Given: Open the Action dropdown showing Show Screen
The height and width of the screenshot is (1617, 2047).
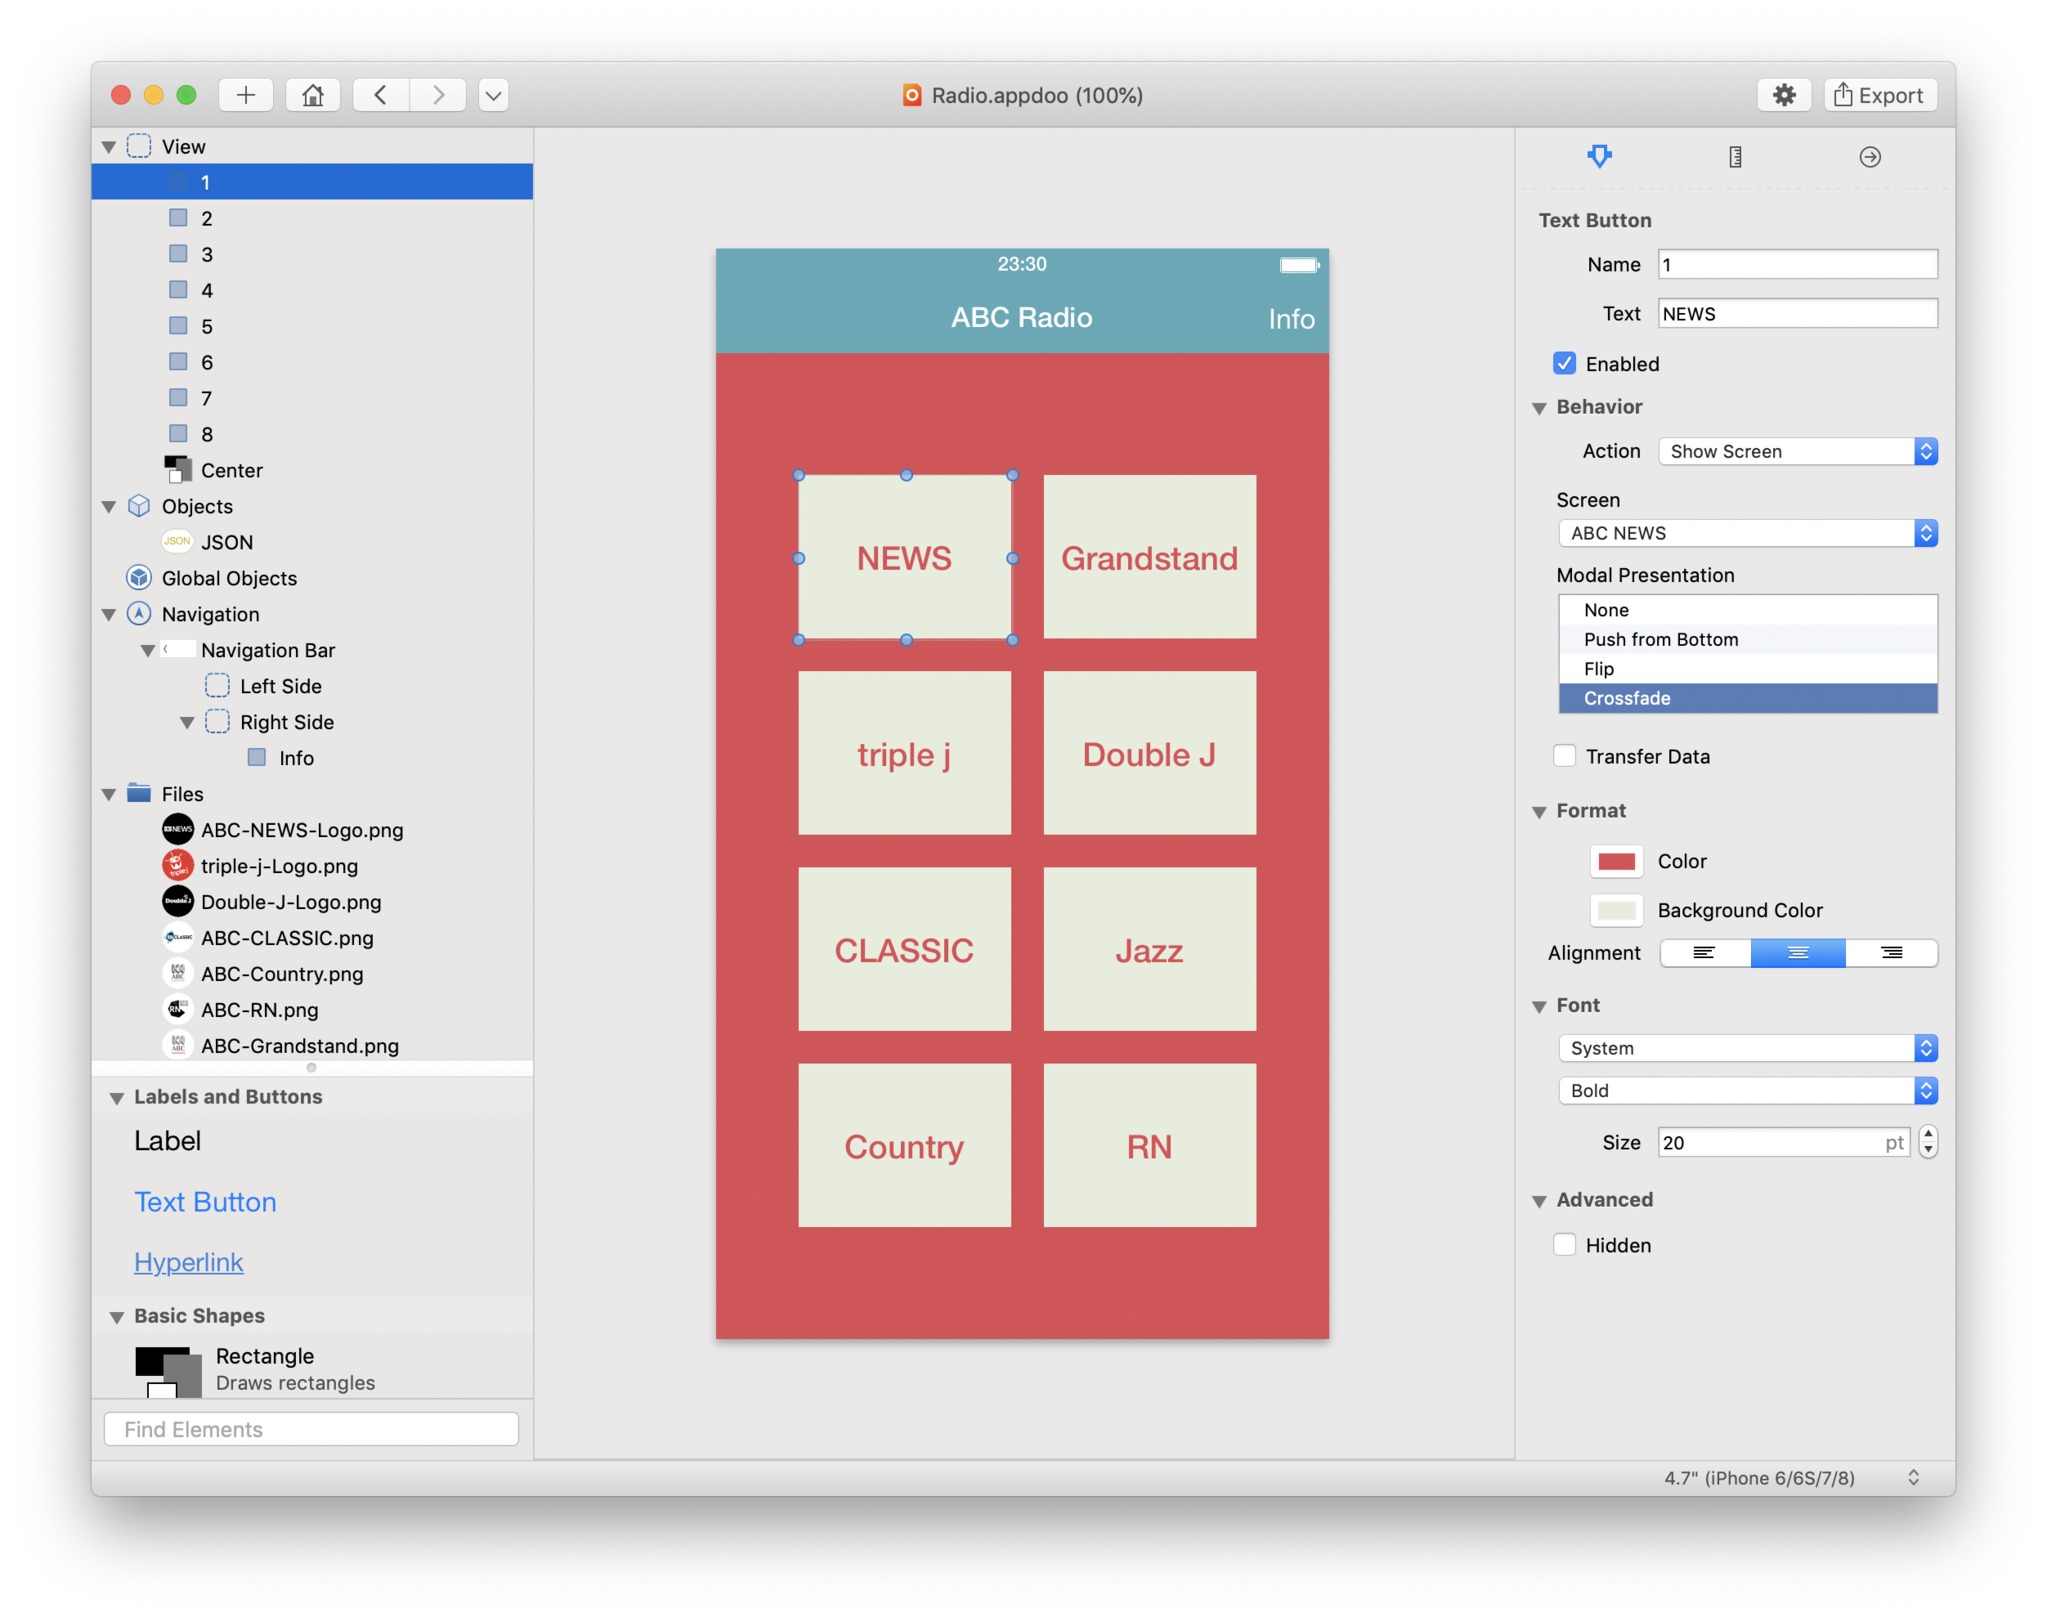Looking at the screenshot, I should tap(1795, 451).
